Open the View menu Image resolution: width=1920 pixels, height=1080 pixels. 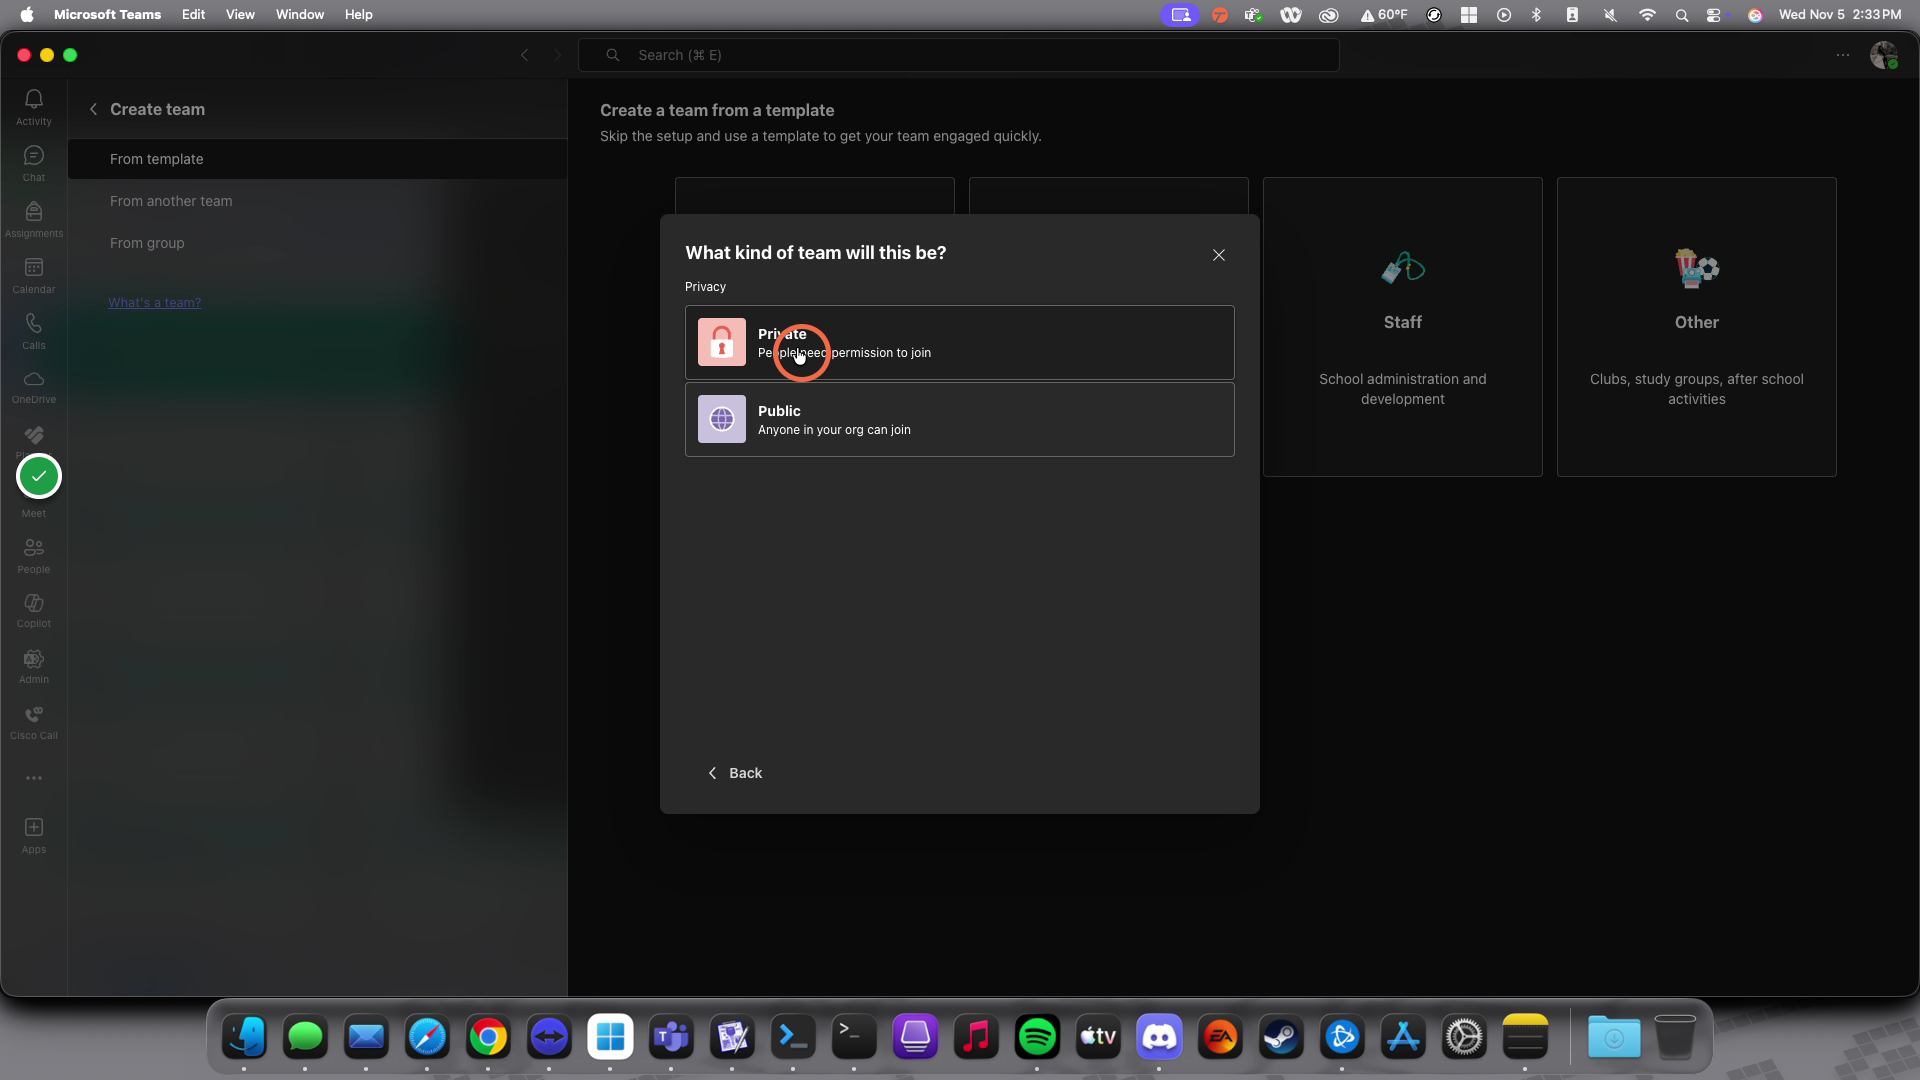240,14
